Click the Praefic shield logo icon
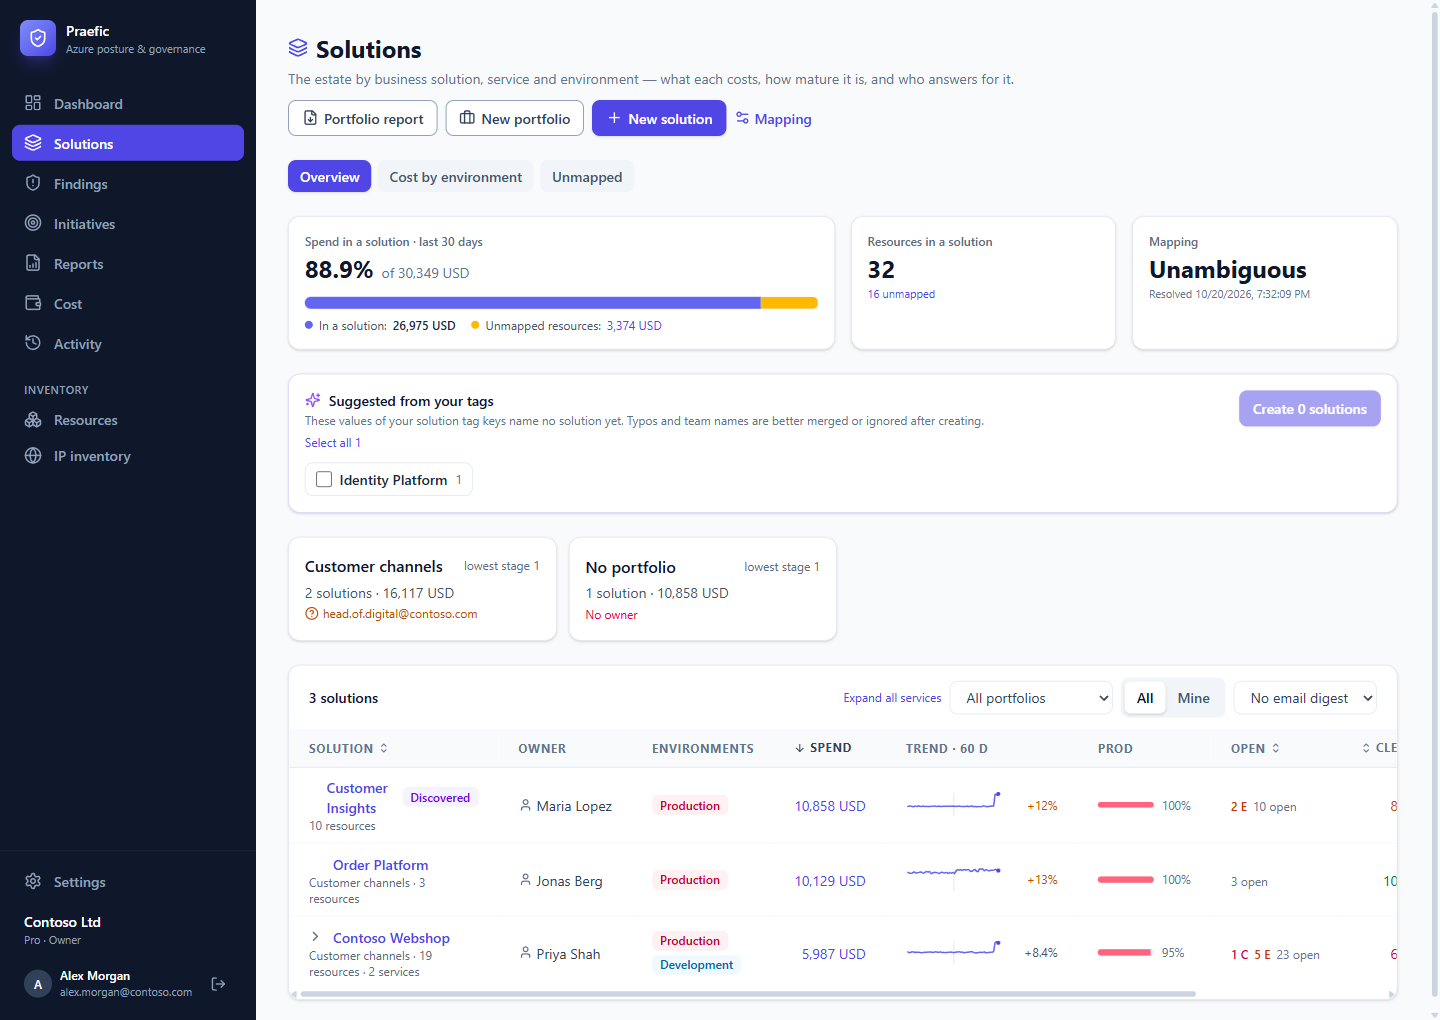 point(38,38)
